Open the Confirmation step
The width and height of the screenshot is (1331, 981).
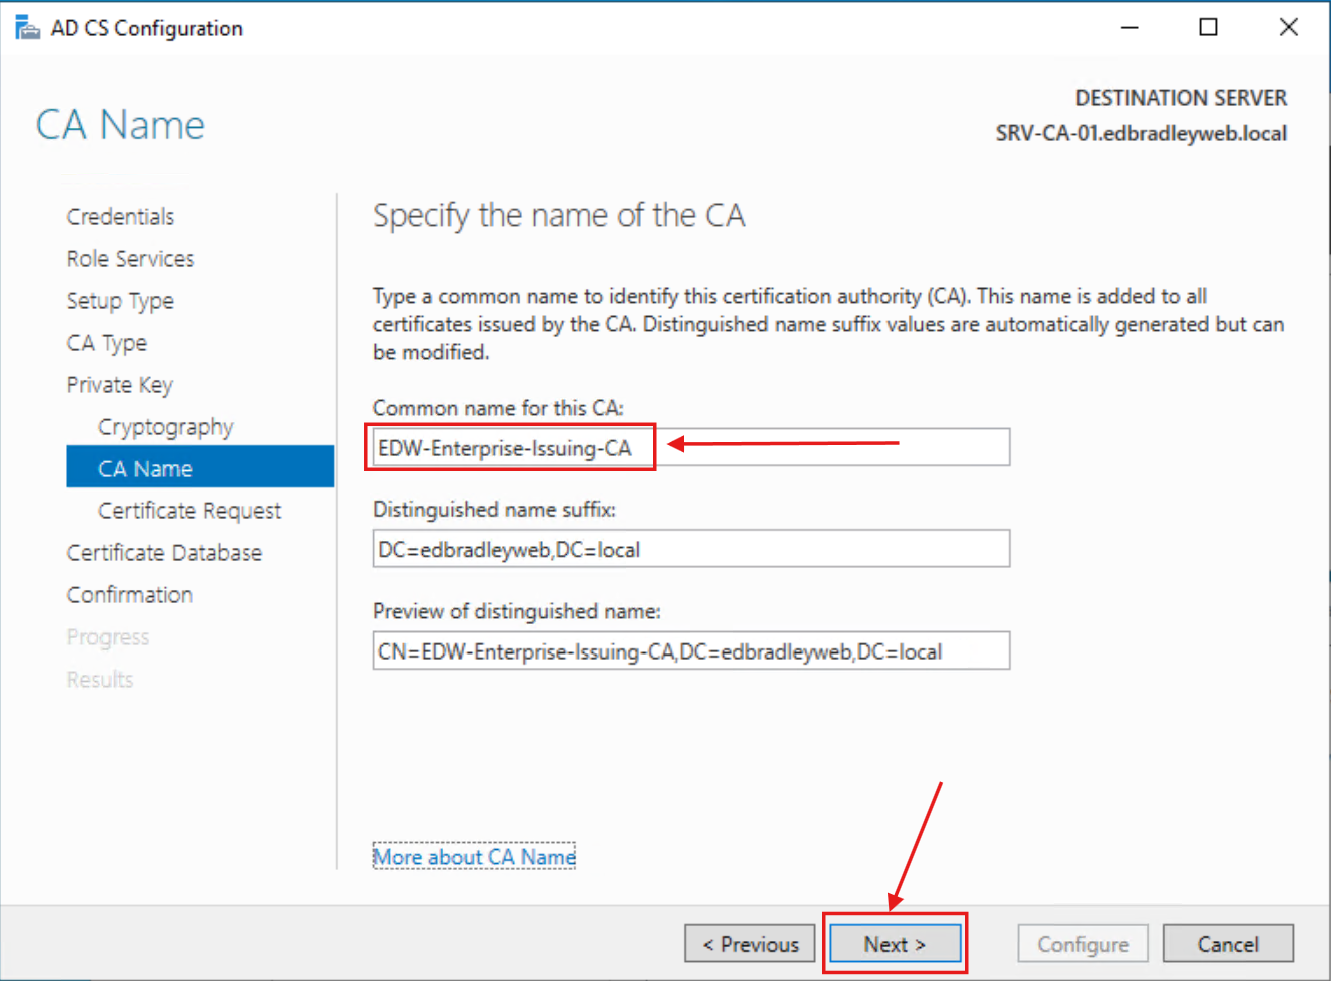(x=129, y=594)
